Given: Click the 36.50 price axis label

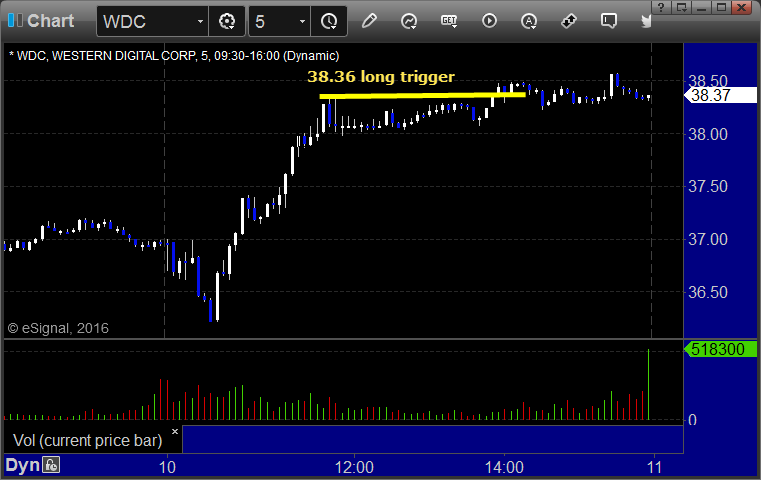Looking at the screenshot, I should click(708, 292).
